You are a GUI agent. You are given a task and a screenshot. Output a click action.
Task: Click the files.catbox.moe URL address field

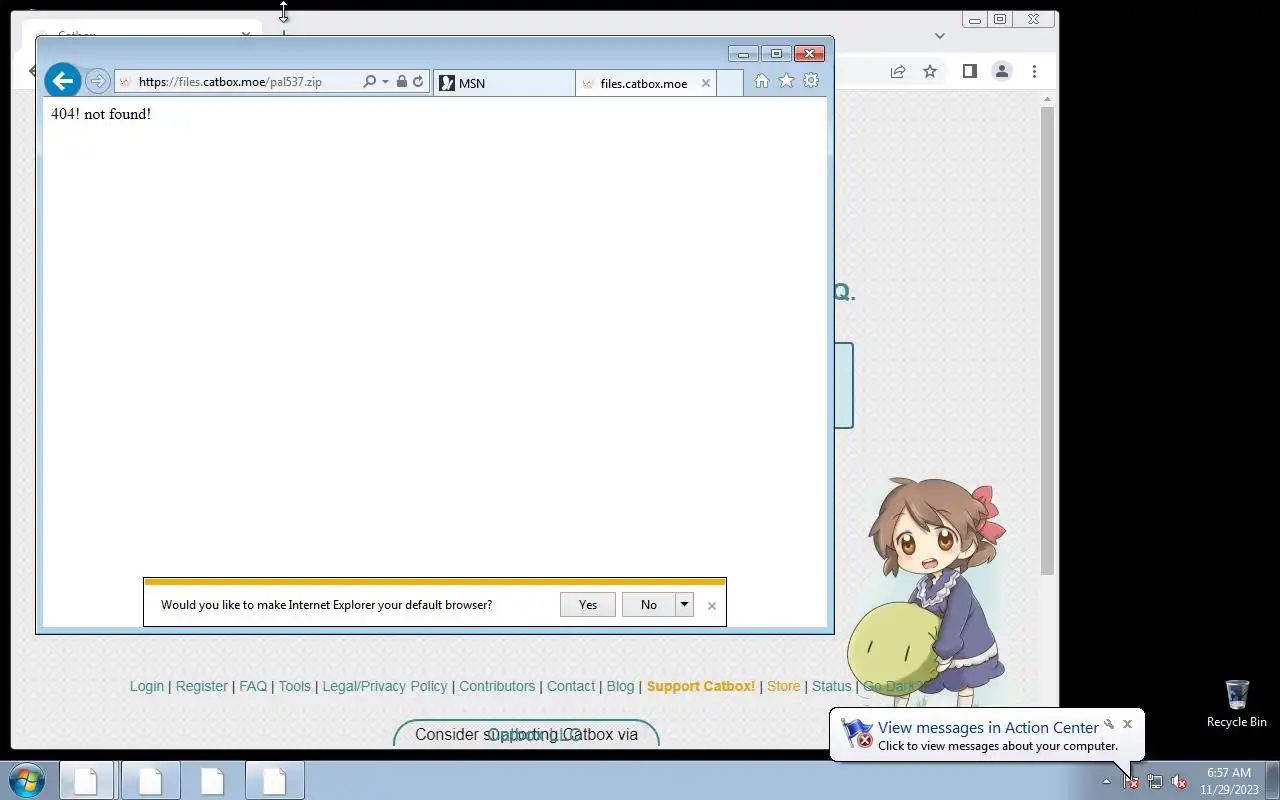pyautogui.click(x=238, y=82)
